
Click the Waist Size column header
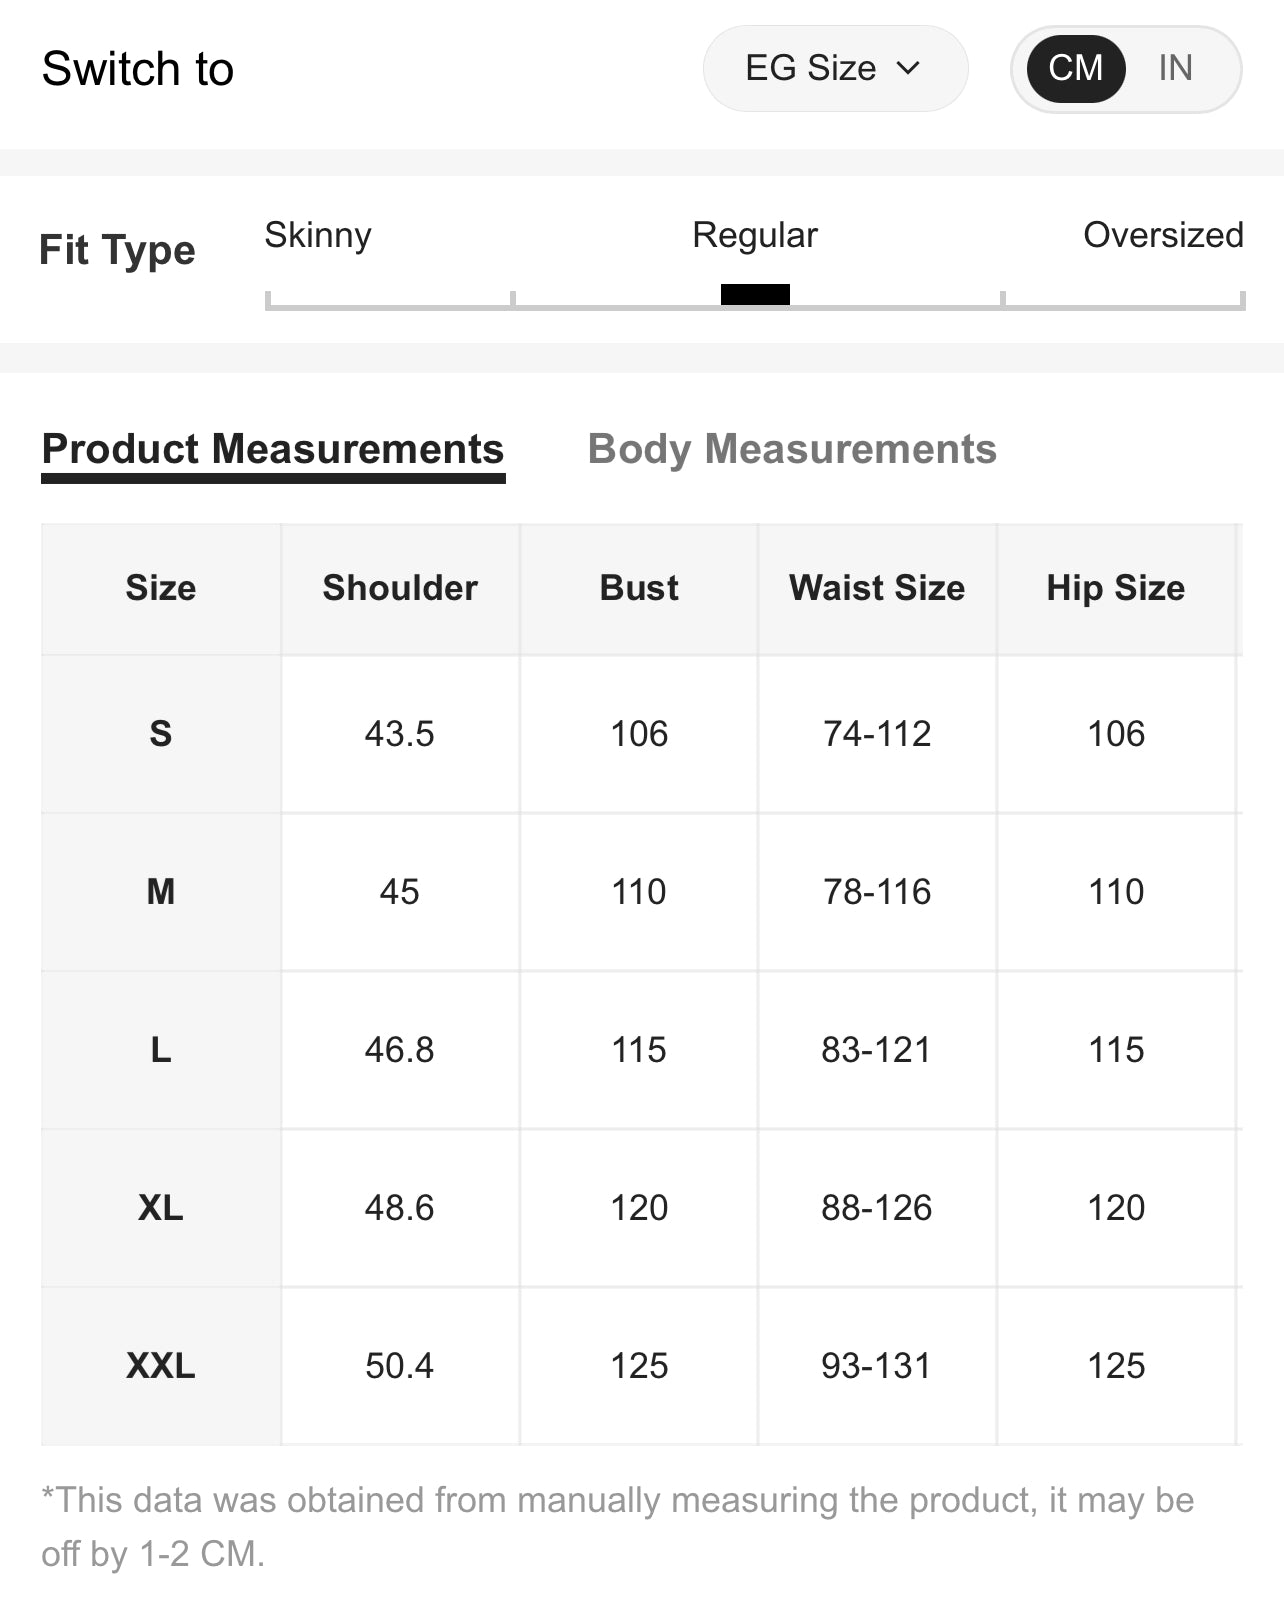point(877,588)
